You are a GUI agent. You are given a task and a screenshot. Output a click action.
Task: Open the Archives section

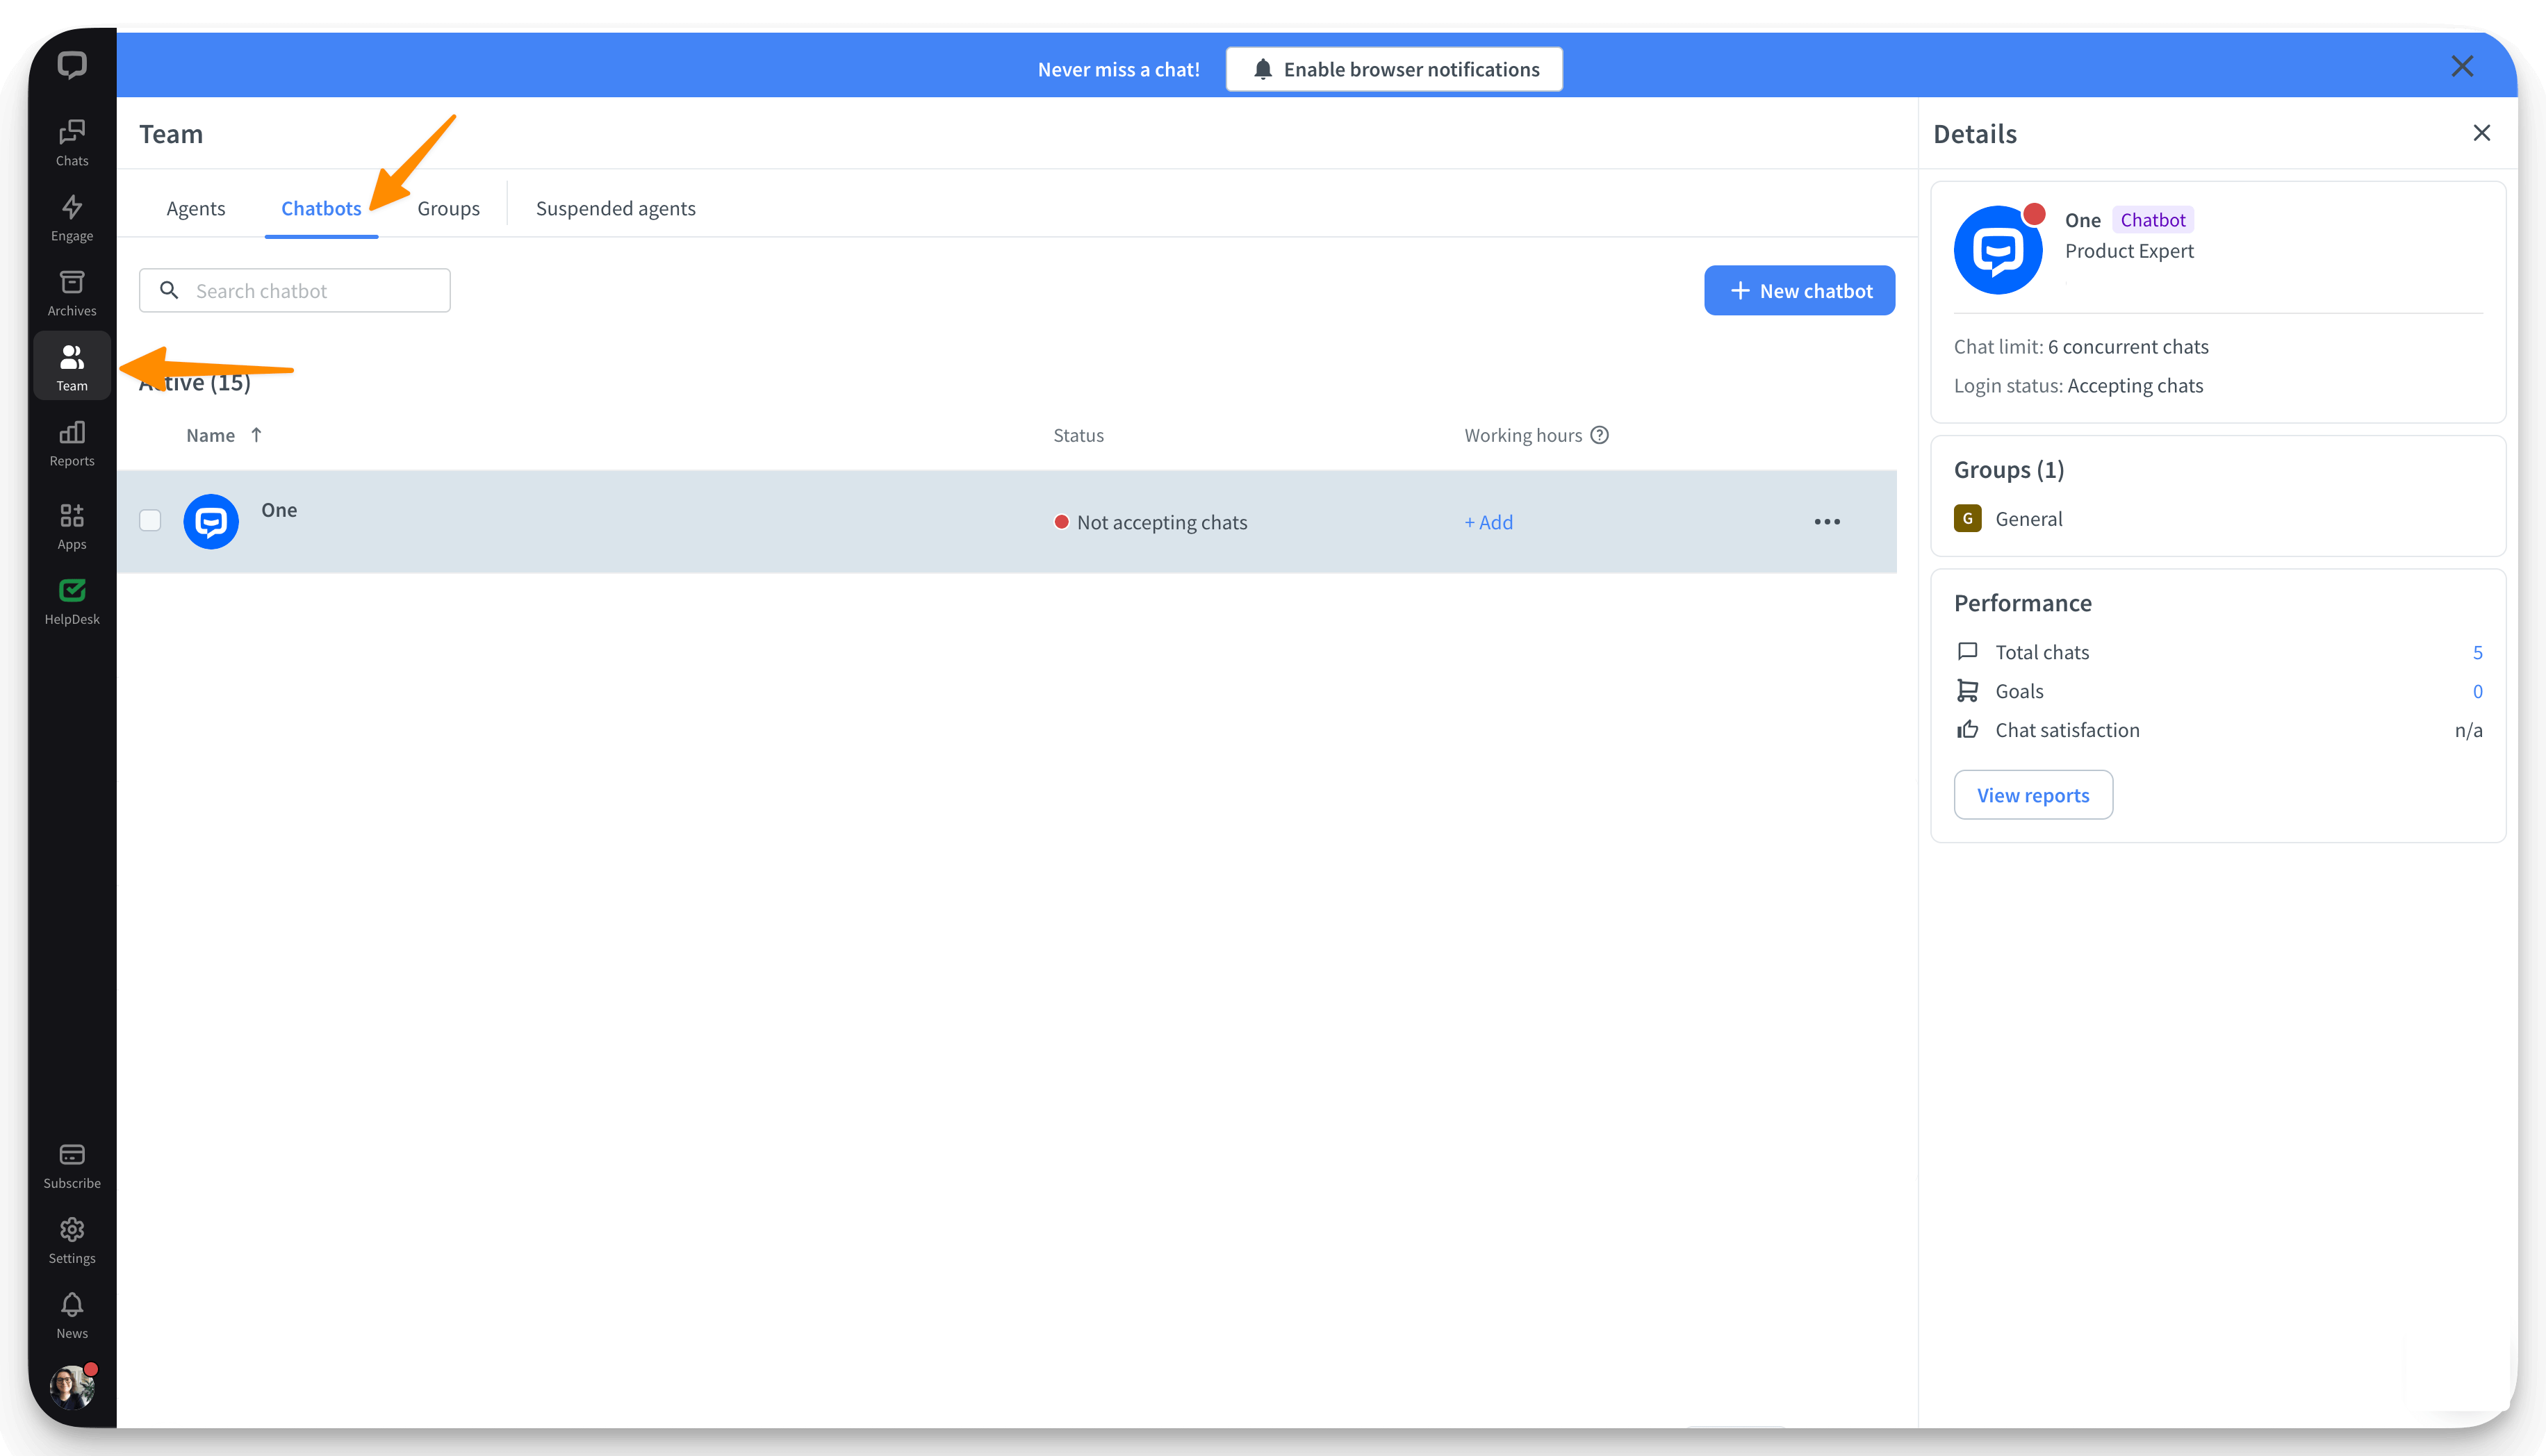[x=72, y=293]
